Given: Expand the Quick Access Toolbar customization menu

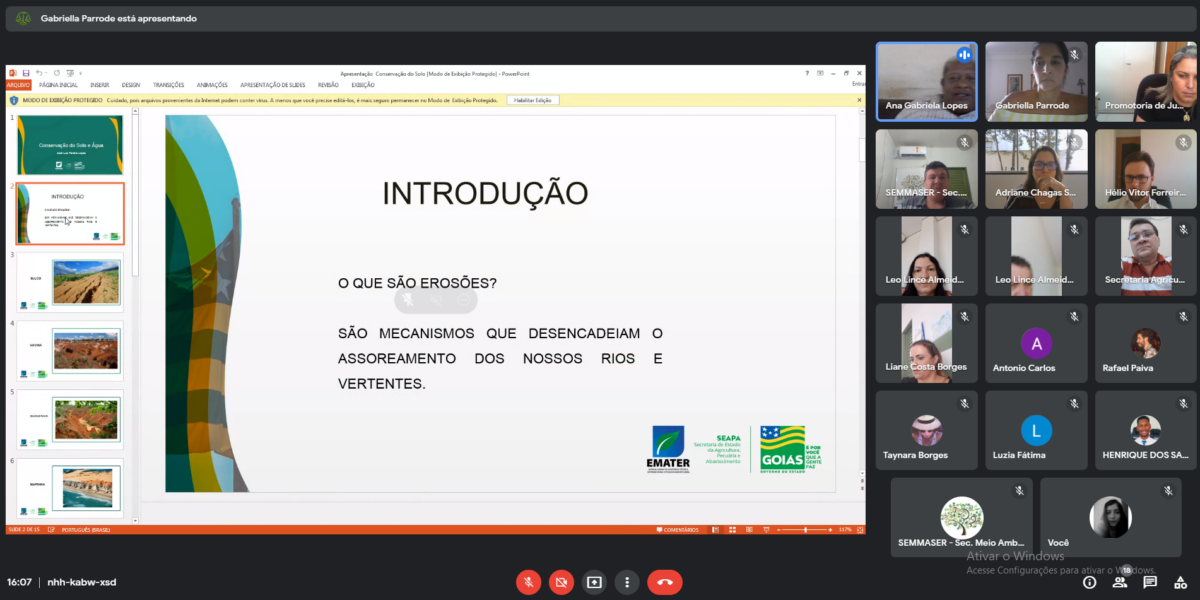Looking at the screenshot, I should click(x=81, y=73).
